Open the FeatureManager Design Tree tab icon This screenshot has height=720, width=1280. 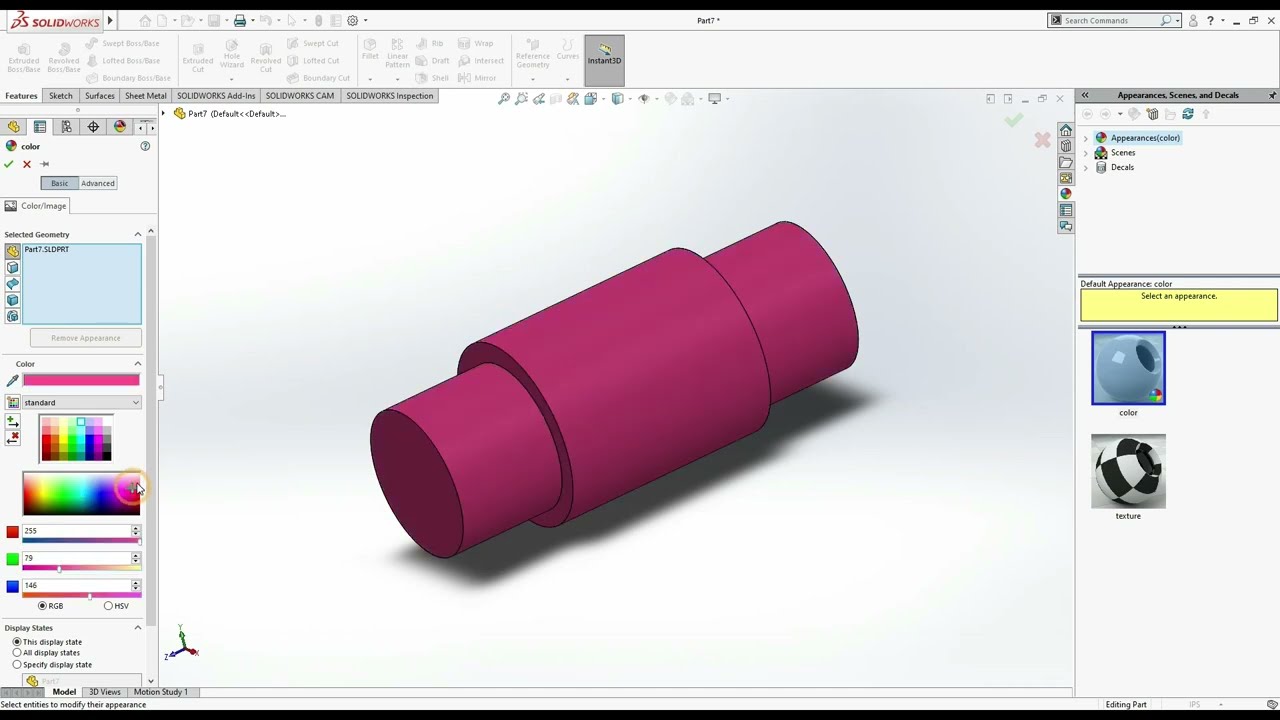click(13, 127)
